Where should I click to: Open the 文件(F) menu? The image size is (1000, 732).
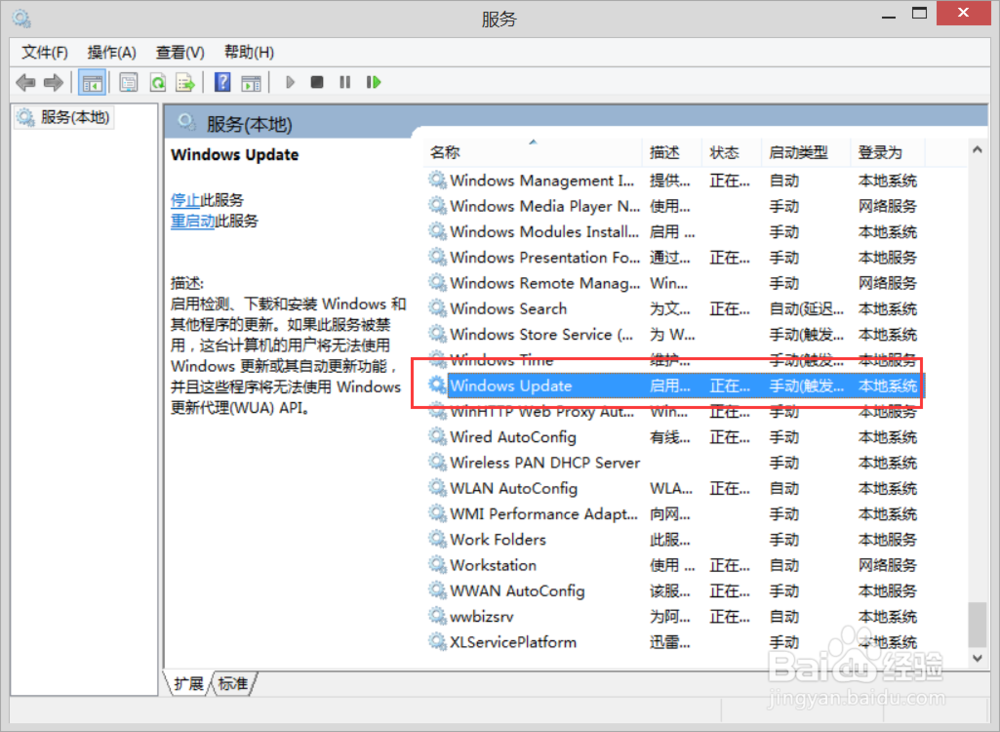coord(45,52)
